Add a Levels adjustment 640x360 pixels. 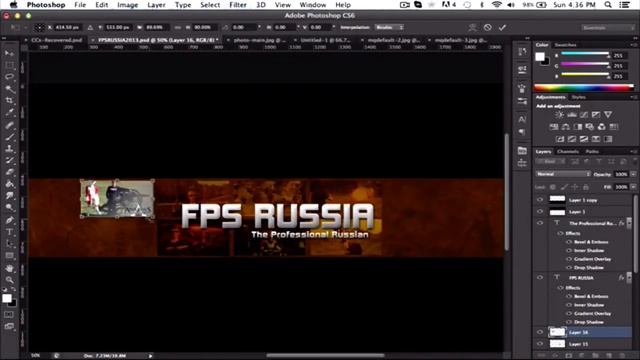[x=572, y=115]
